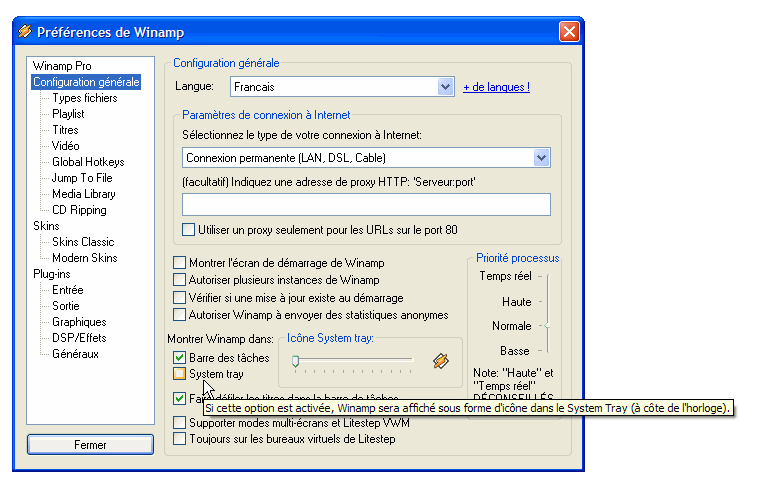
Task: Select 'Global Hotkeys' in tree
Action: pyautogui.click(x=88, y=162)
